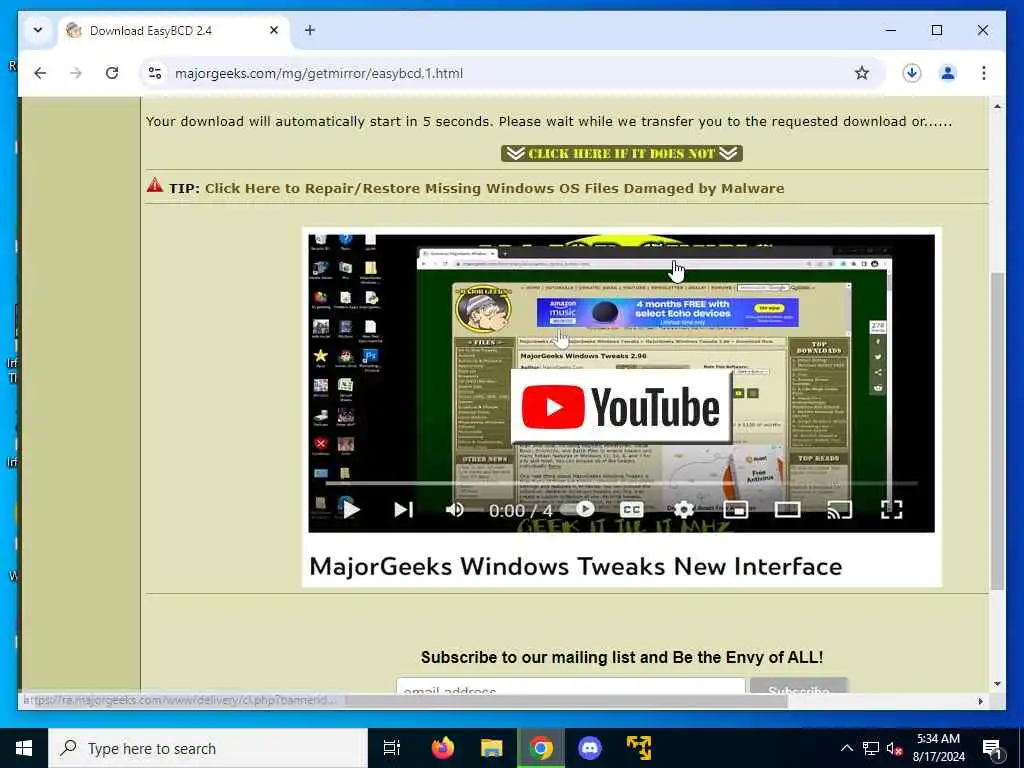
Task: Bookmark this page with the star
Action: coord(862,73)
